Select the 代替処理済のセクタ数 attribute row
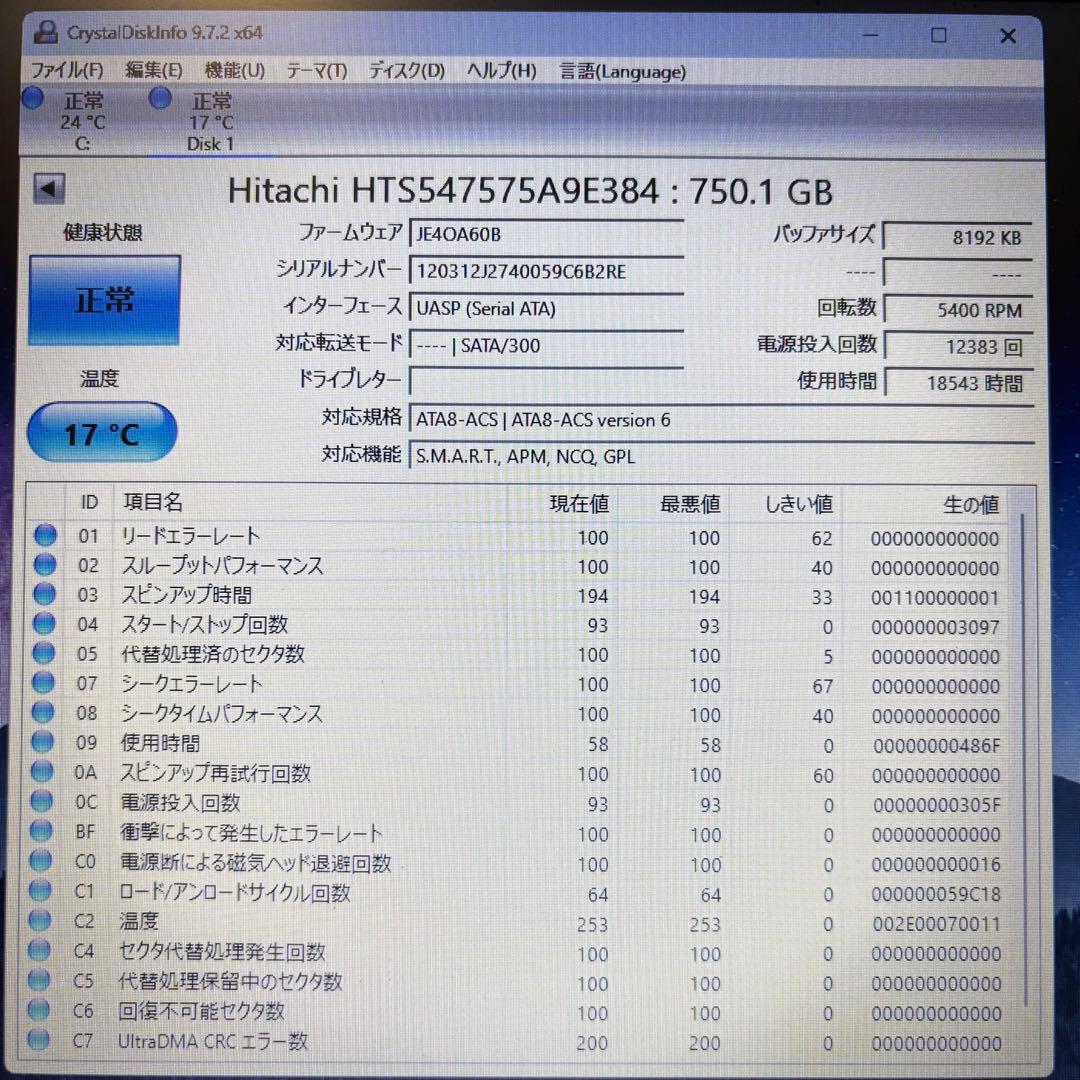The height and width of the screenshot is (1080, 1080). 518,654
